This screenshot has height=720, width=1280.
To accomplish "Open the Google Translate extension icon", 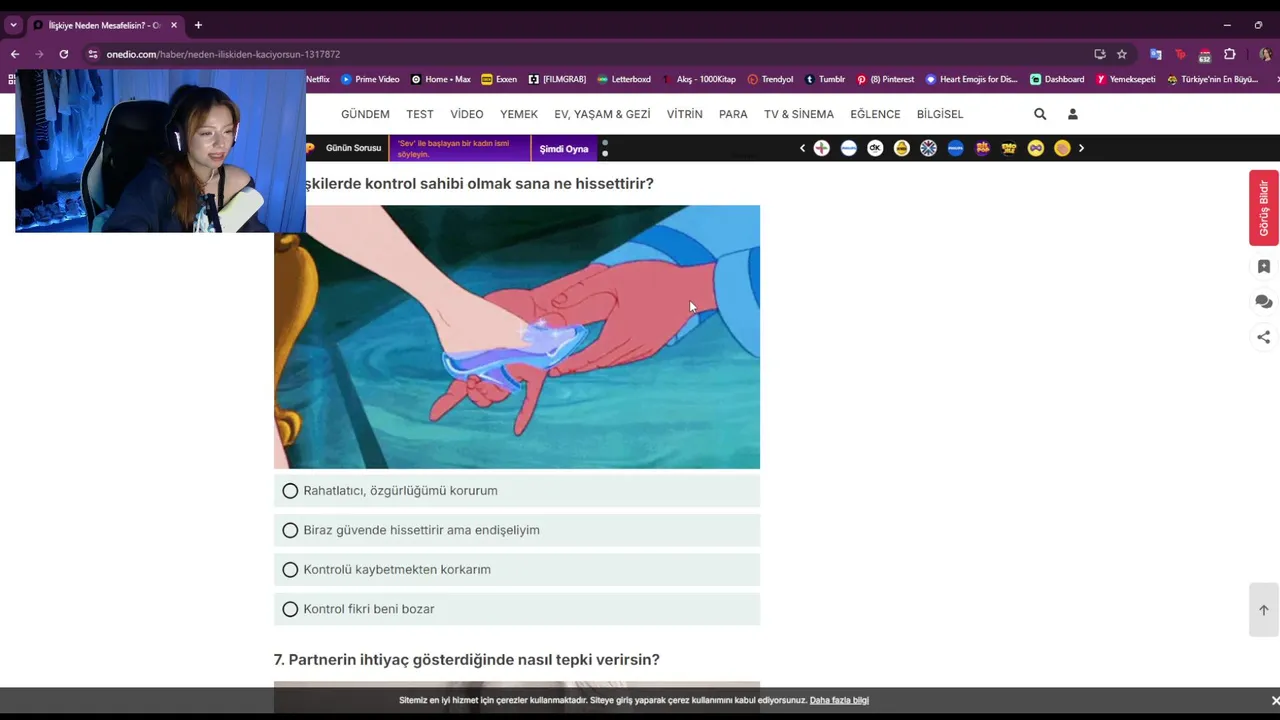I will click(x=1155, y=54).
